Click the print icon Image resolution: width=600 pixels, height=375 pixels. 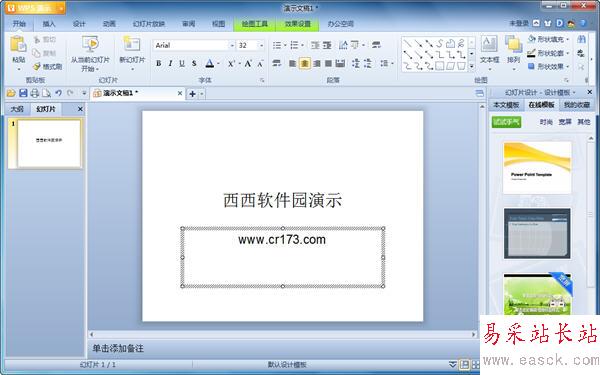35,93
